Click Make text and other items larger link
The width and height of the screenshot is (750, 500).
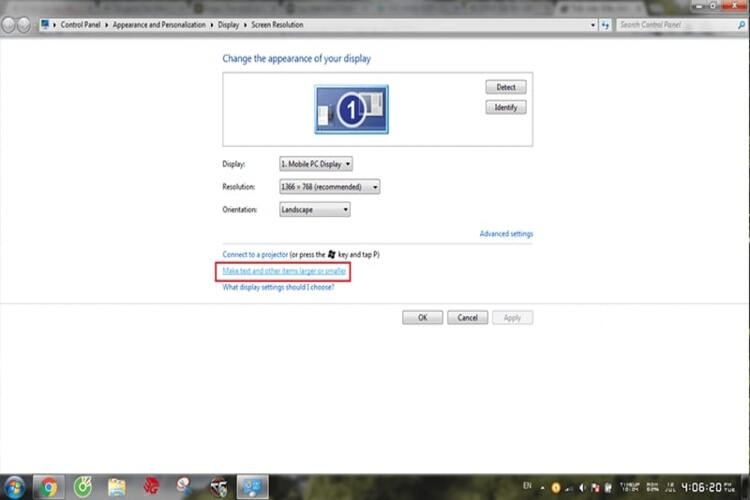pos(284,271)
